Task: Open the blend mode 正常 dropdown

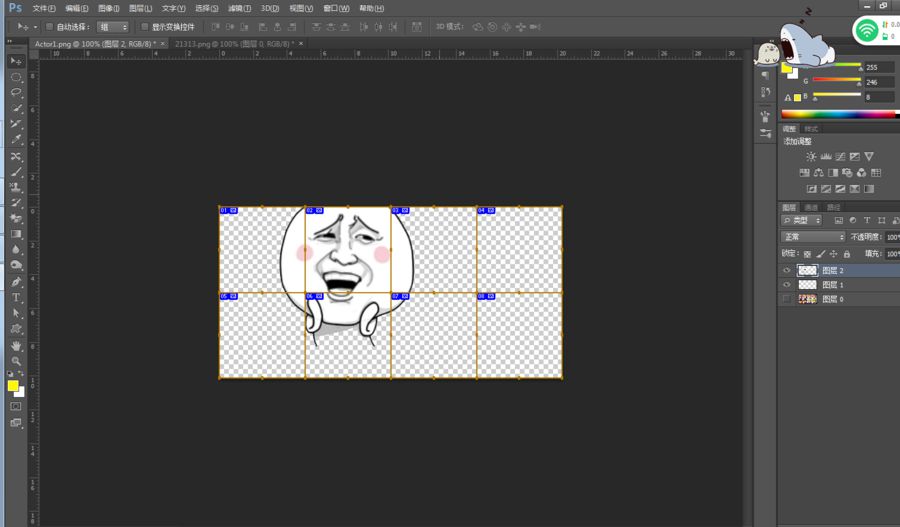Action: pyautogui.click(x=813, y=237)
